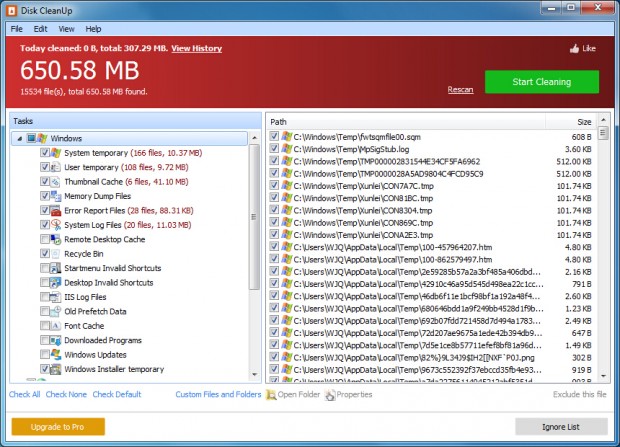The width and height of the screenshot is (620, 447).
Task: Click the Memory Dump Files icon
Action: click(x=56, y=196)
